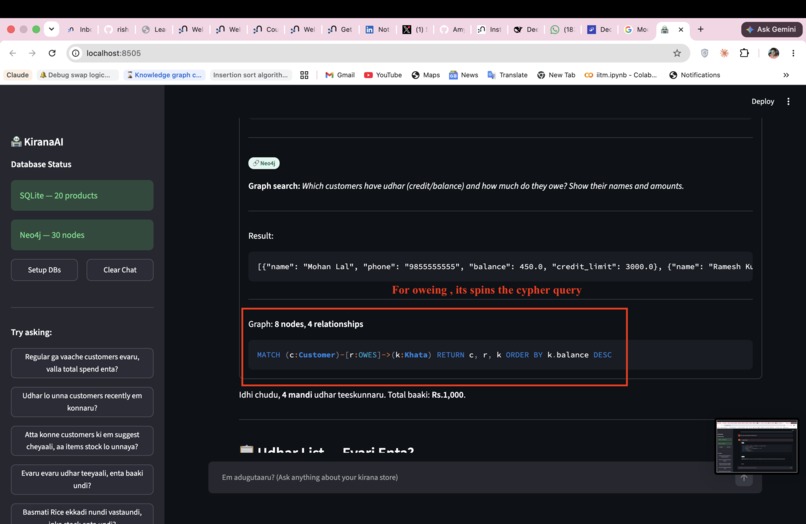Switch to the GitHub Am tab

point(451,30)
